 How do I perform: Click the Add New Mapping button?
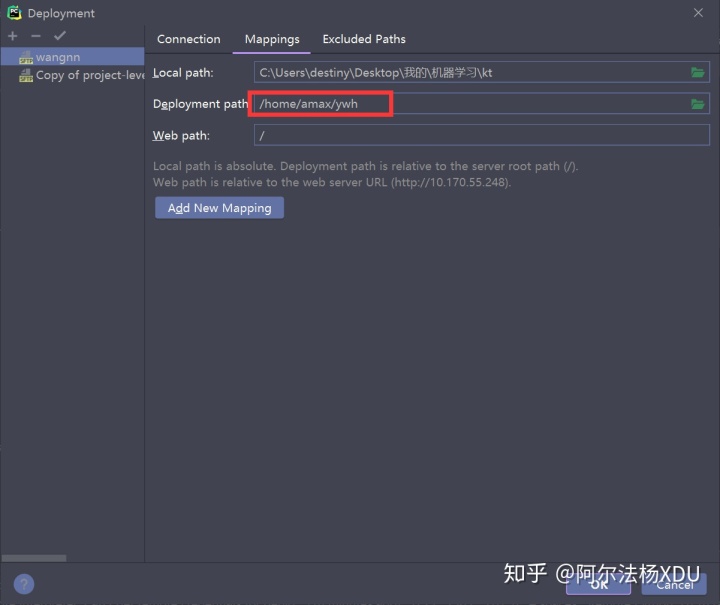click(219, 208)
